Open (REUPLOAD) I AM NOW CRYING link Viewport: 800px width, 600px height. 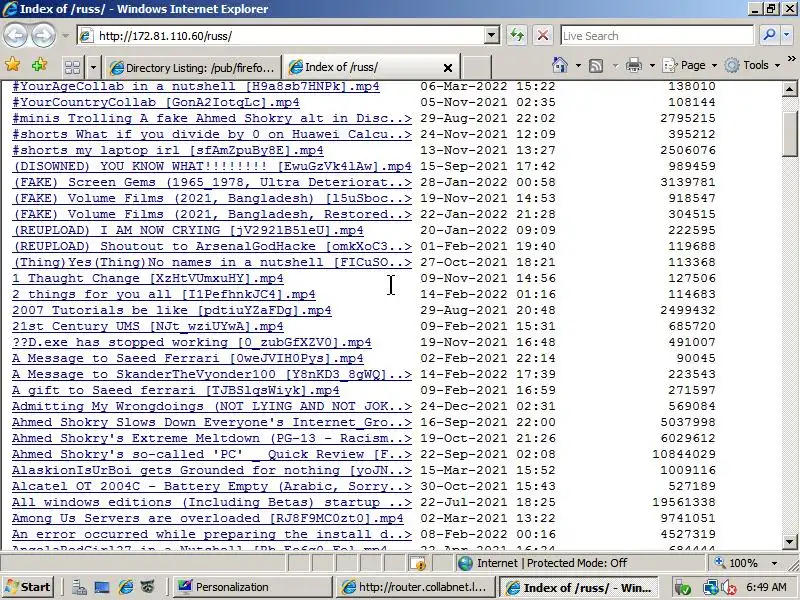coord(188,230)
